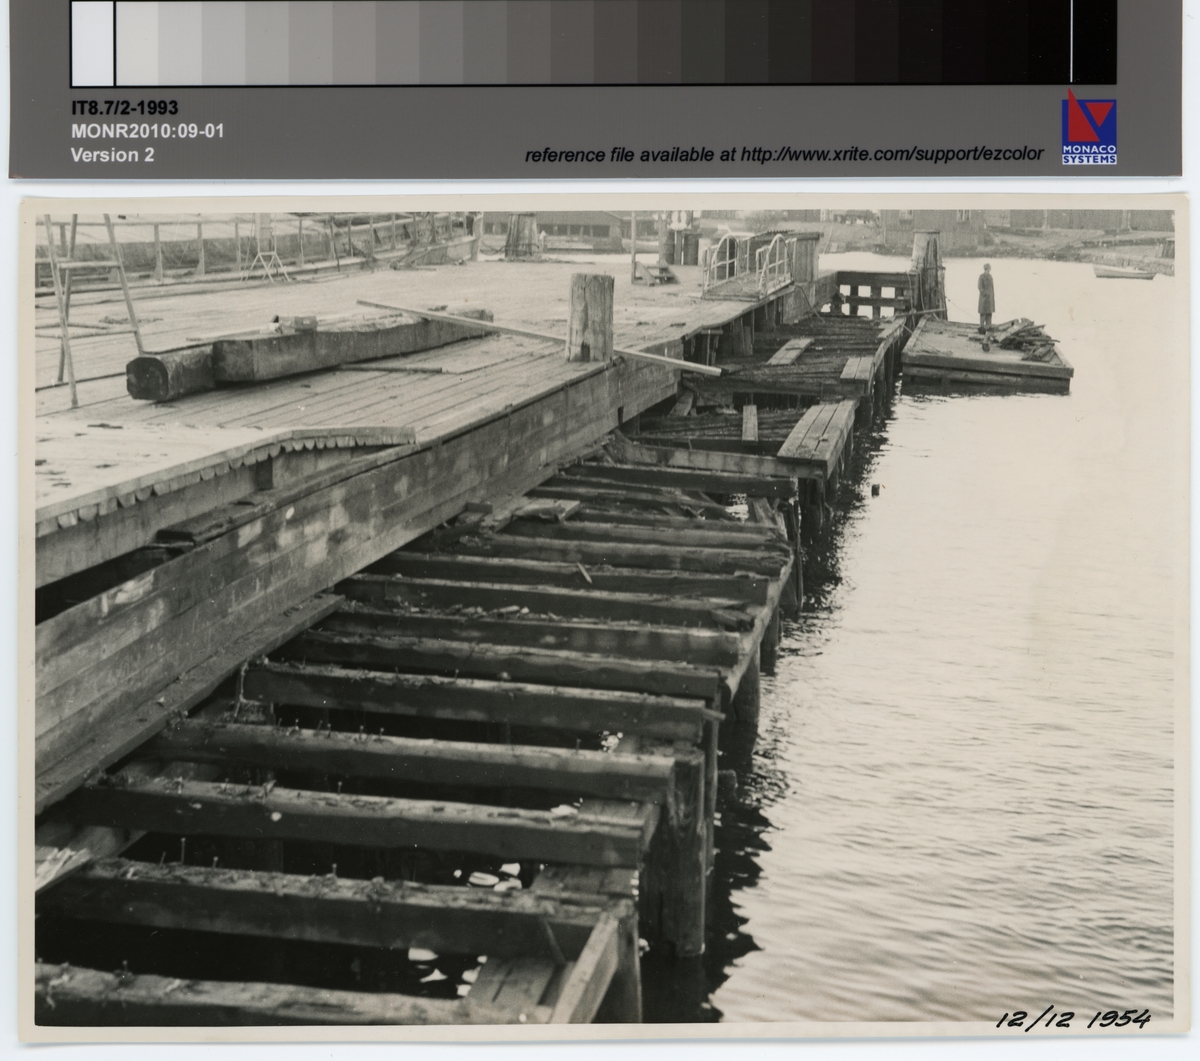Pick the mid-gray patch in the calibration strip
This screenshot has width=1200, height=1061.
(592, 42)
